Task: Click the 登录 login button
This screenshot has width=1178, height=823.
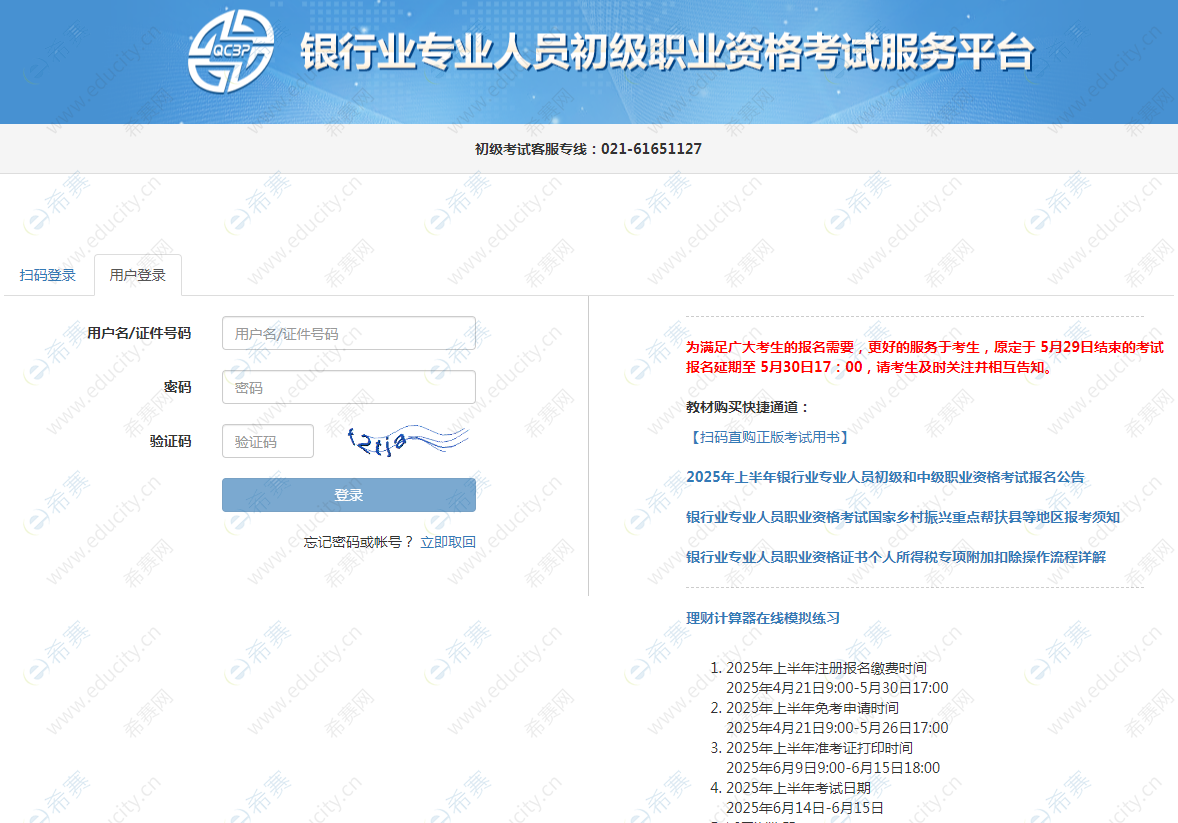Action: pos(349,495)
